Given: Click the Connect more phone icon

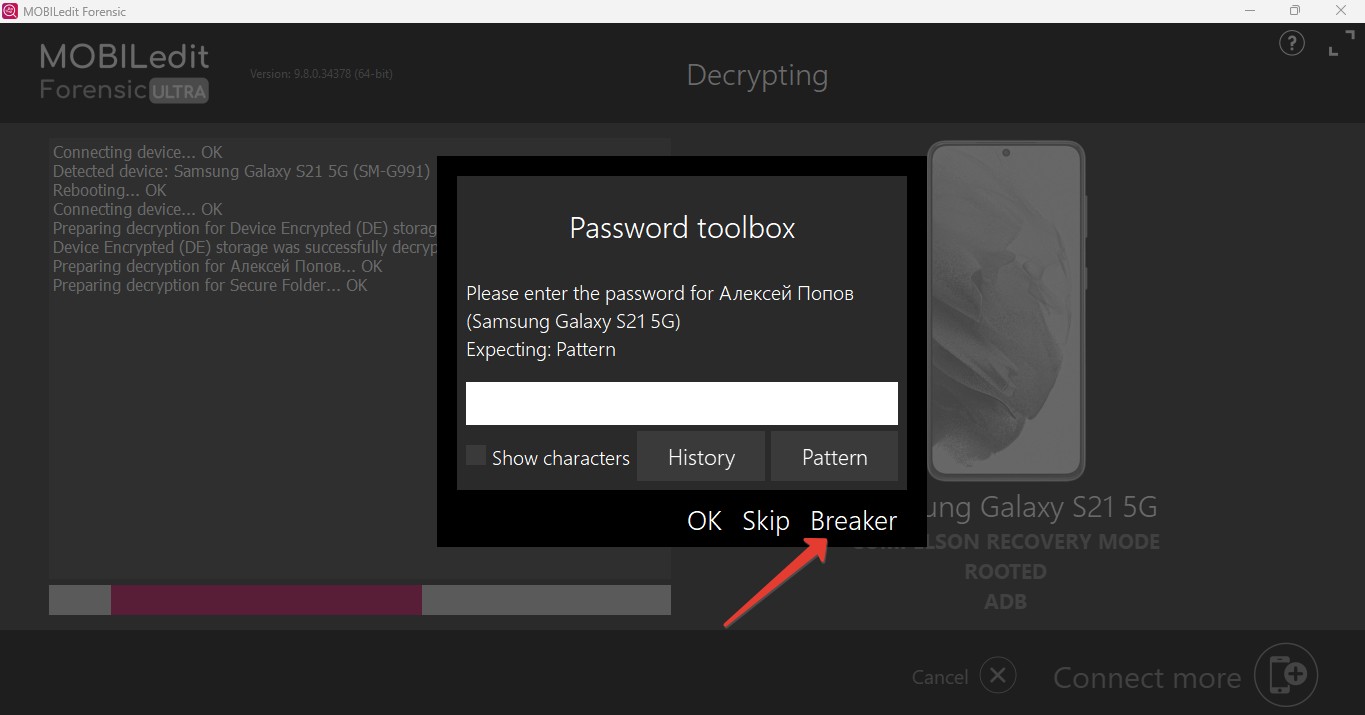Looking at the screenshot, I should pos(1286,675).
